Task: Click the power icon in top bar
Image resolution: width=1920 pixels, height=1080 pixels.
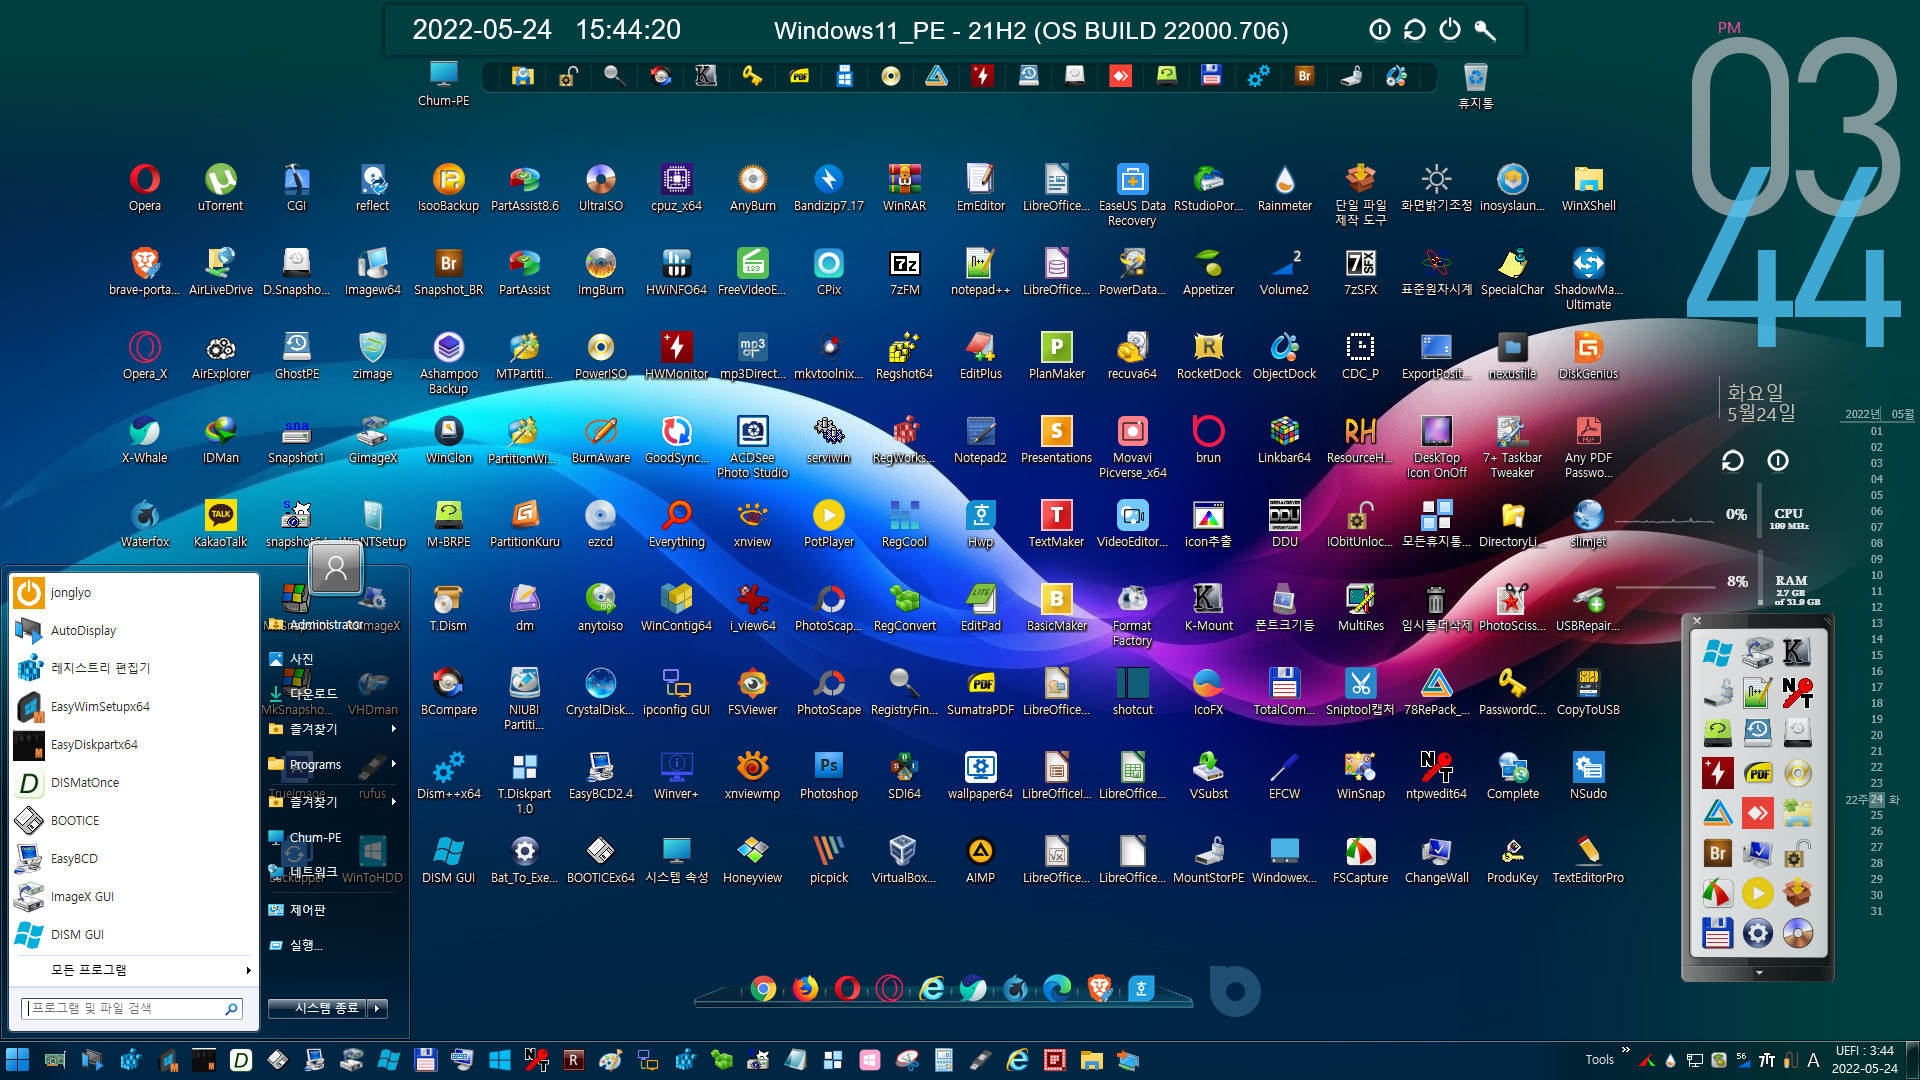Action: [x=1449, y=30]
